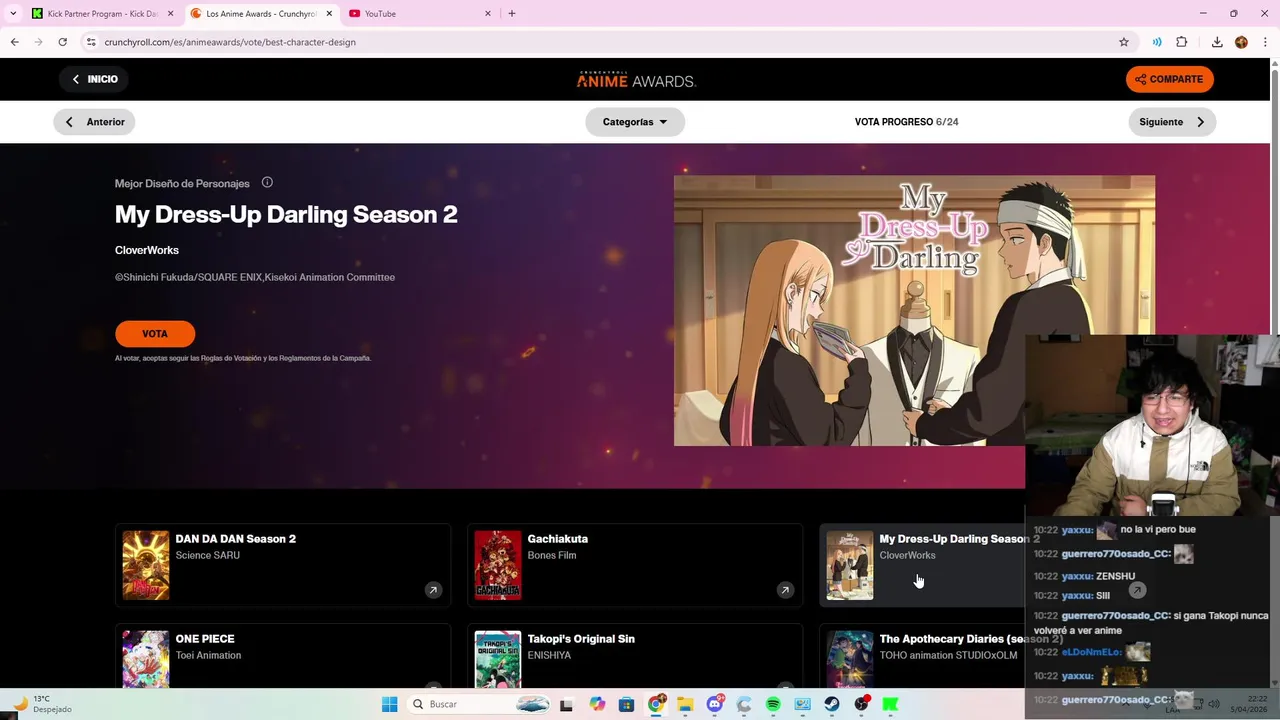The width and height of the screenshot is (1280, 720).
Task: Open the site information icon in address bar
Action: pos(91,42)
